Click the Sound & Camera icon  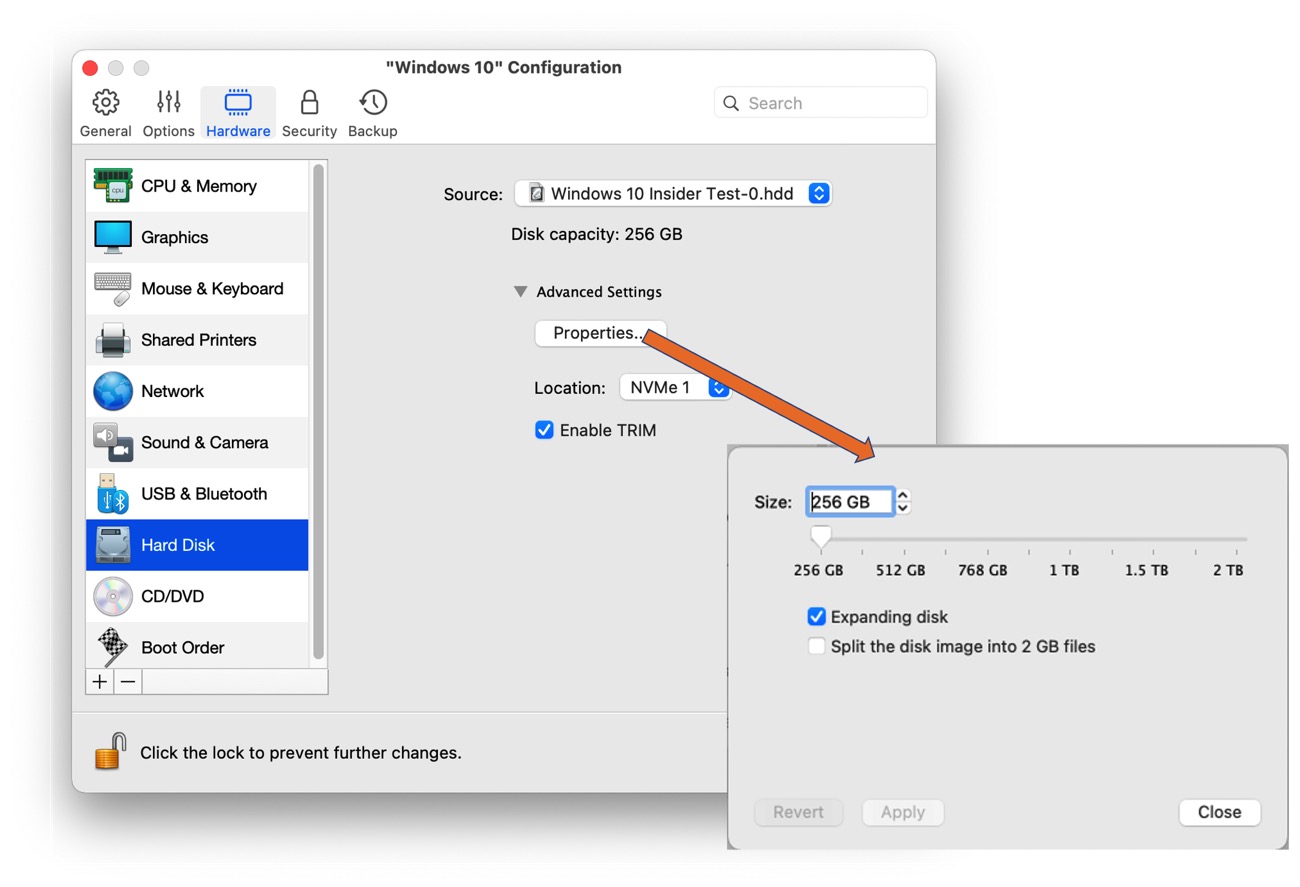pos(113,442)
